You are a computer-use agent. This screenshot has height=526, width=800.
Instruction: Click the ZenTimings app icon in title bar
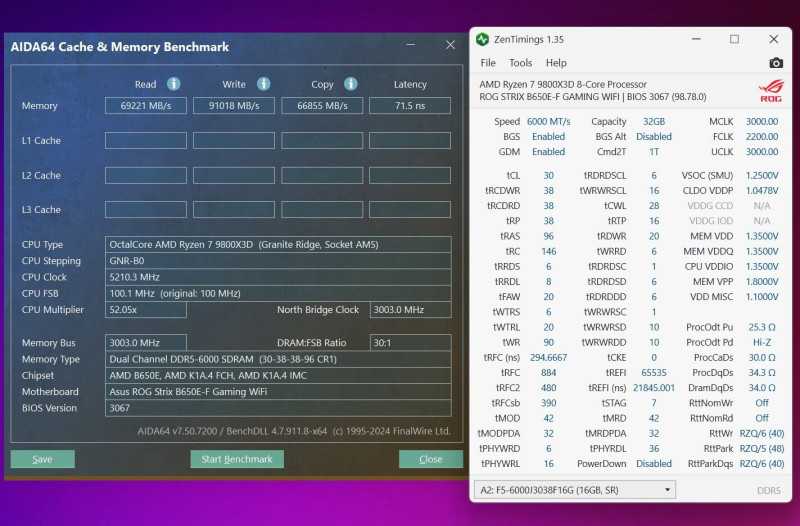tap(482, 39)
